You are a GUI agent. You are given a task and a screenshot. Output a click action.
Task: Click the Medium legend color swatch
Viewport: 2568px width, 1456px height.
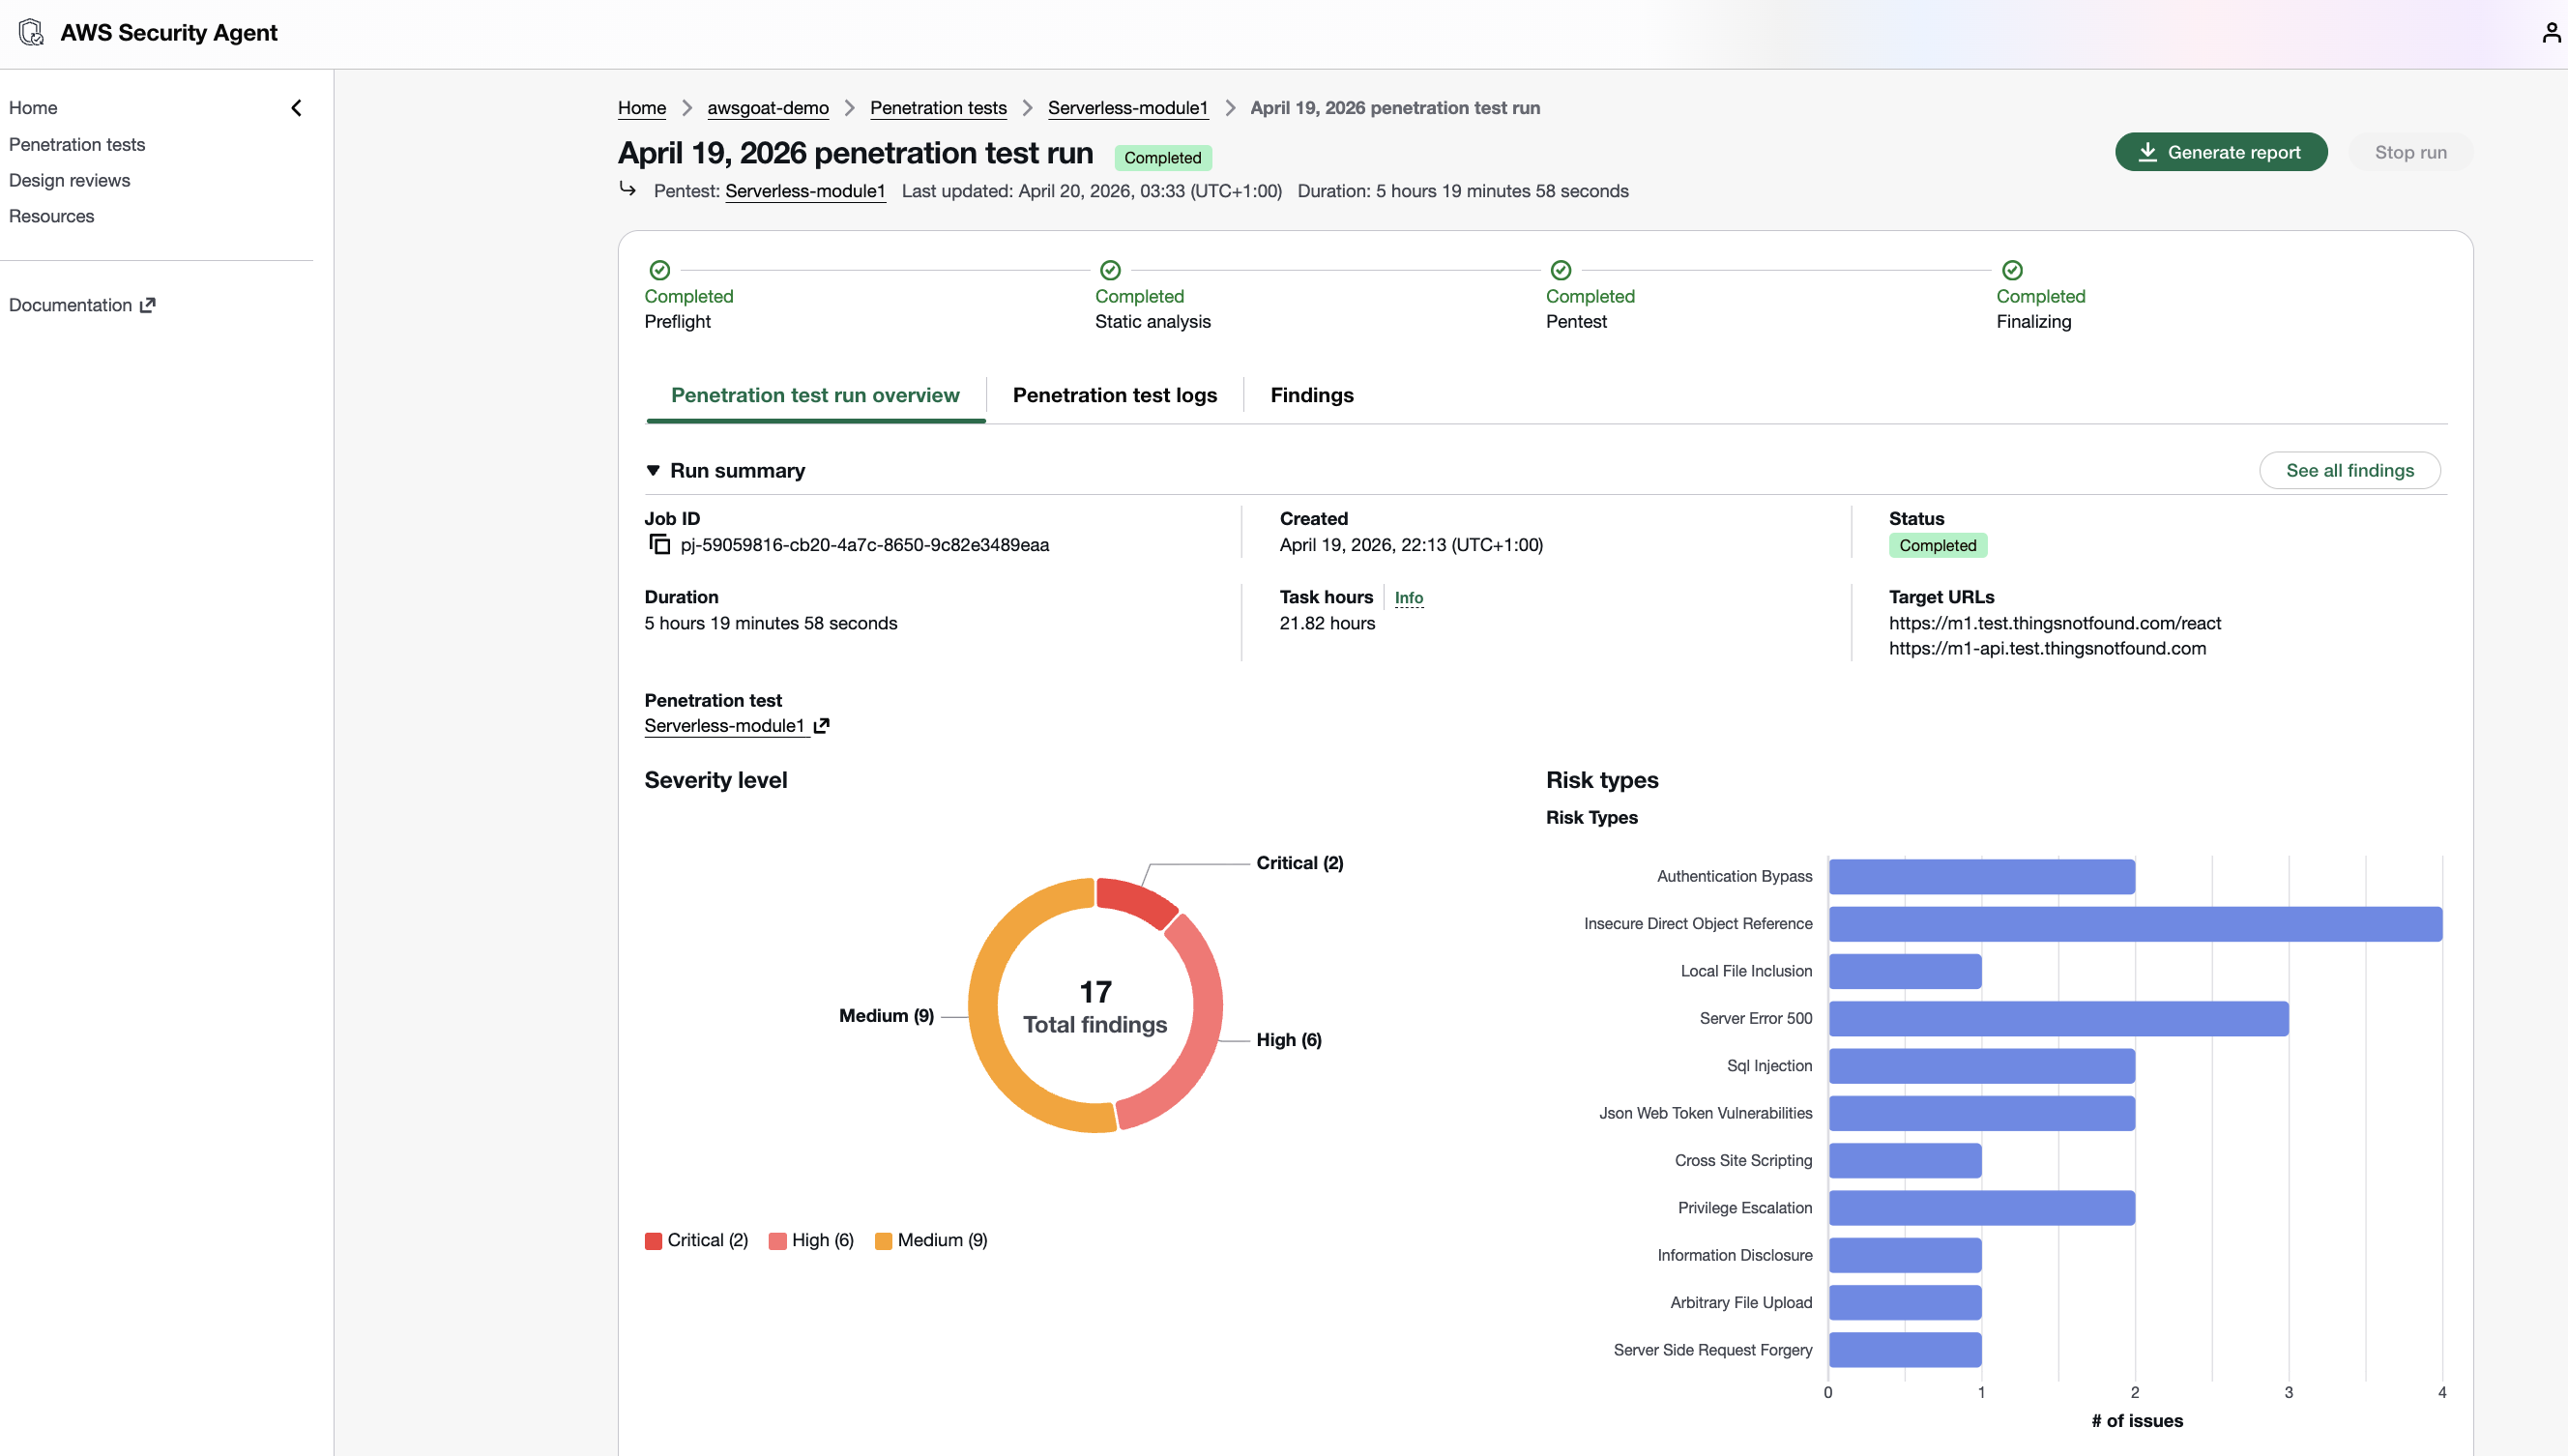[x=883, y=1240]
